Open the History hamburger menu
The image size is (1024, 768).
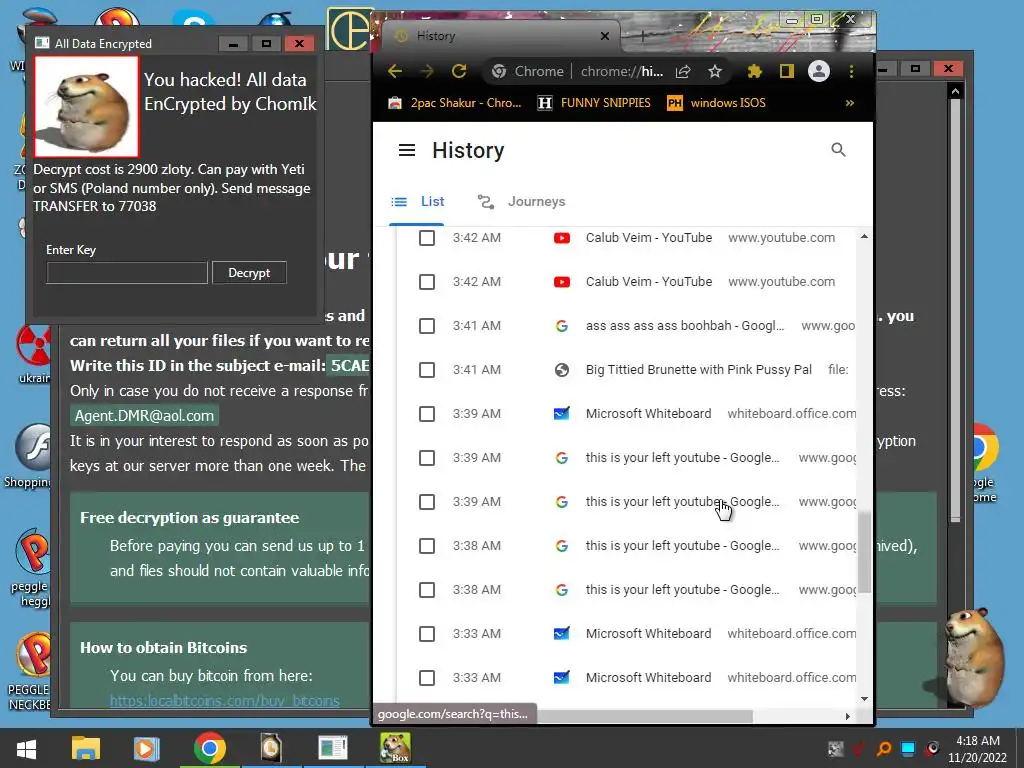[x=407, y=150]
